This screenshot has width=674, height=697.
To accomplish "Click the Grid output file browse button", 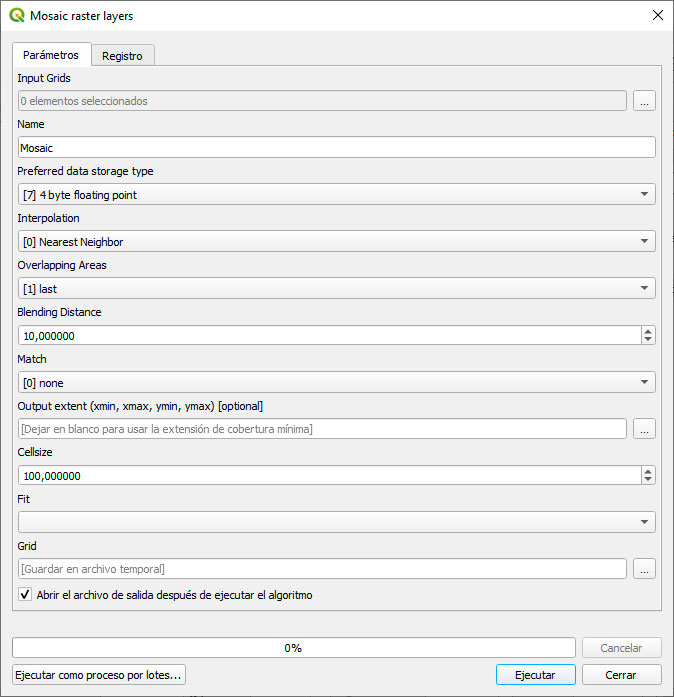I will coord(644,569).
